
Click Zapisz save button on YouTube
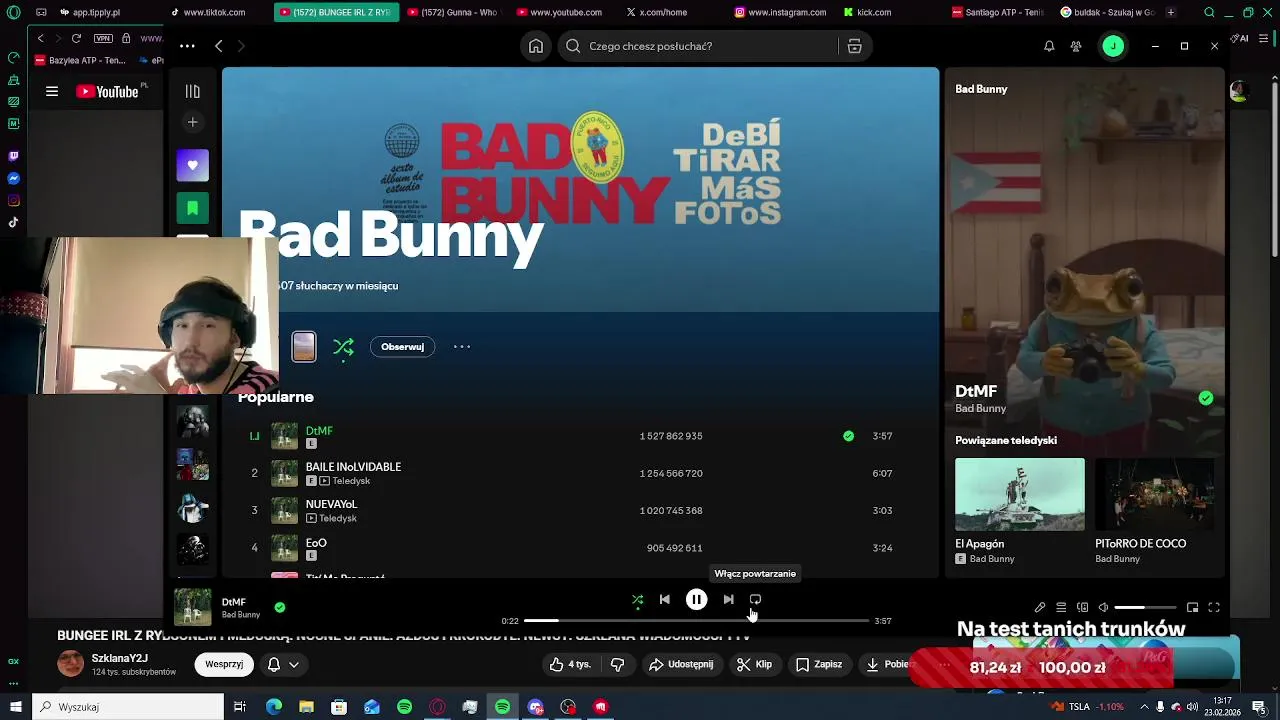[819, 664]
